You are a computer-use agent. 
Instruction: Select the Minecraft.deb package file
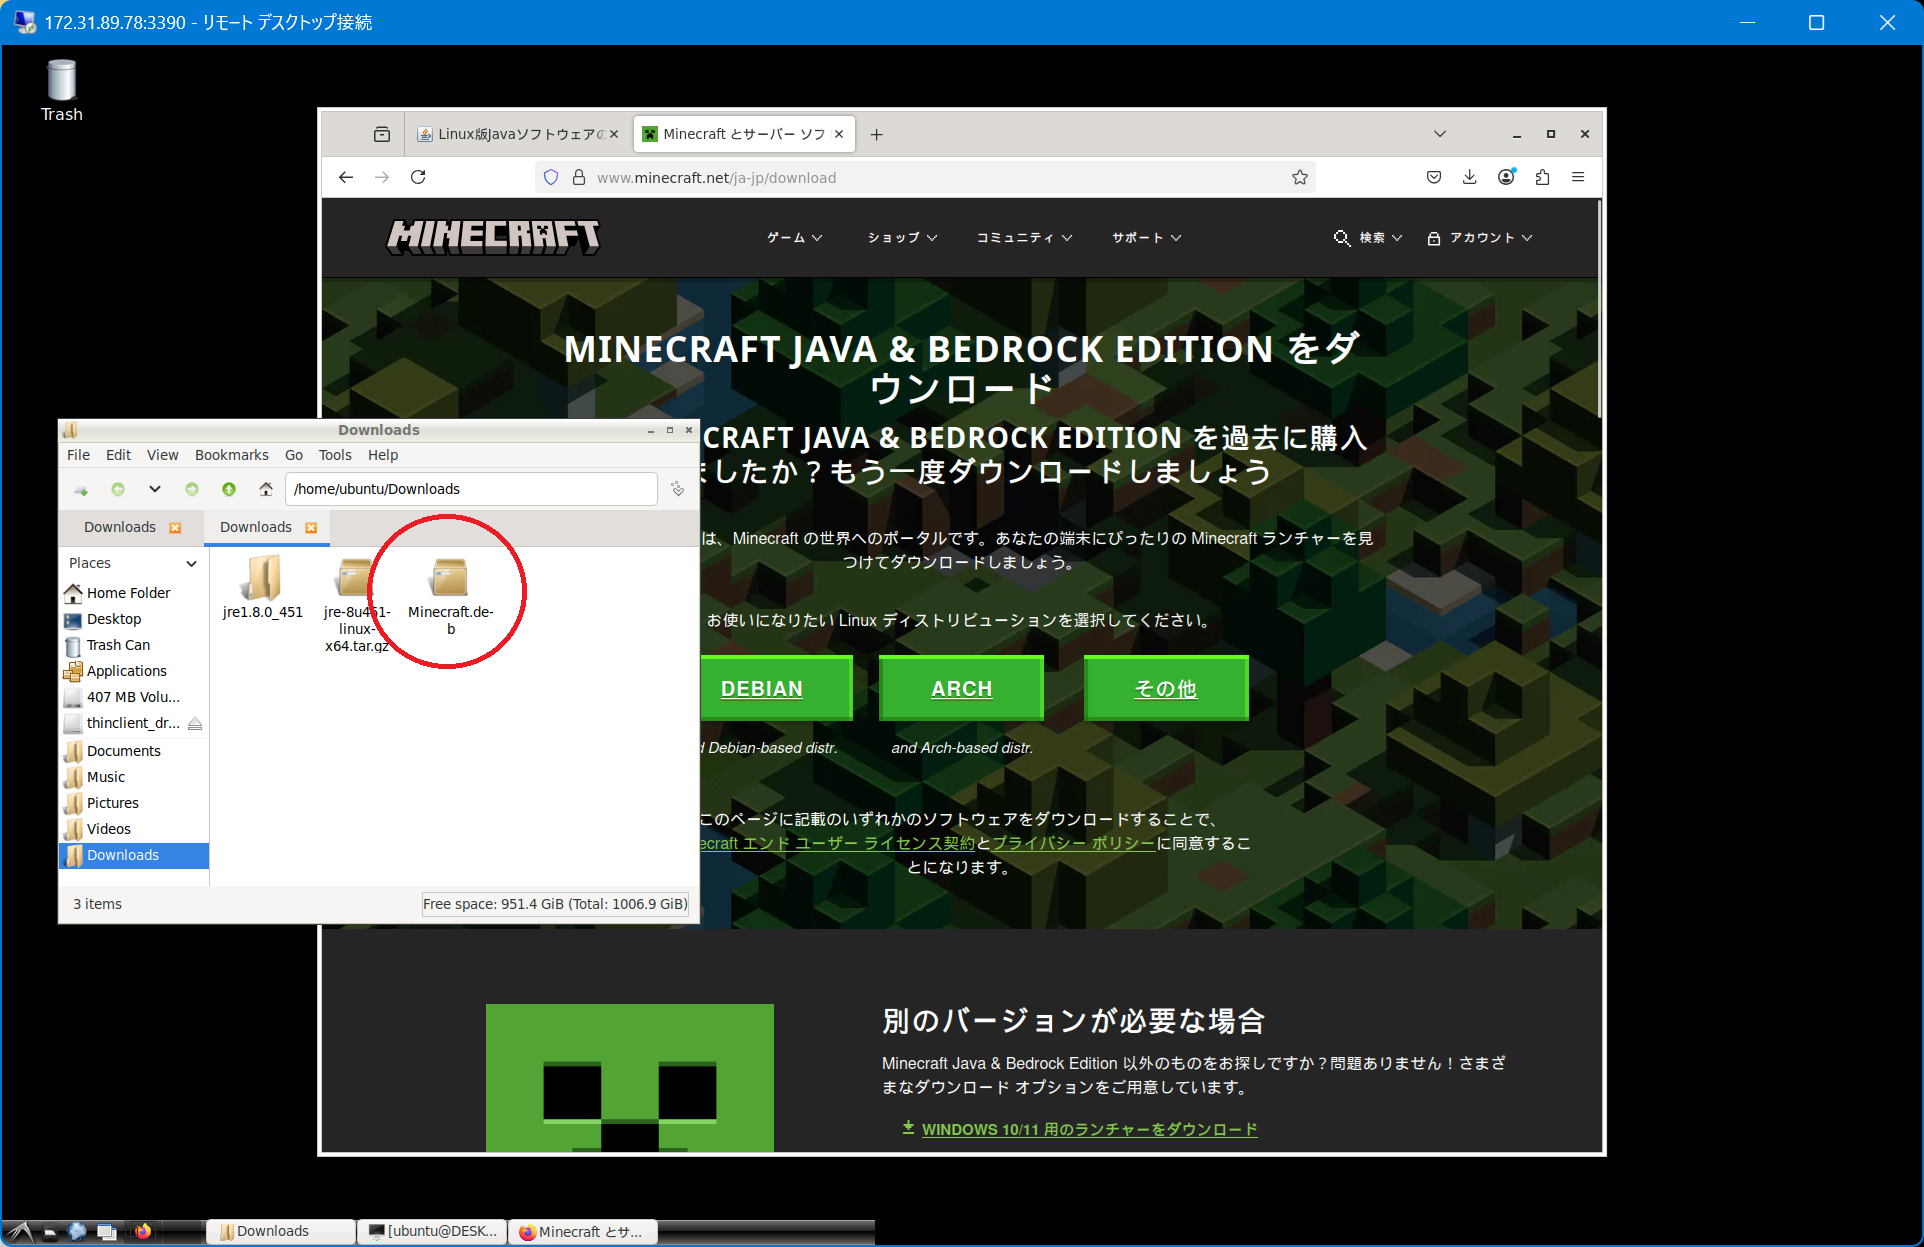(450, 596)
